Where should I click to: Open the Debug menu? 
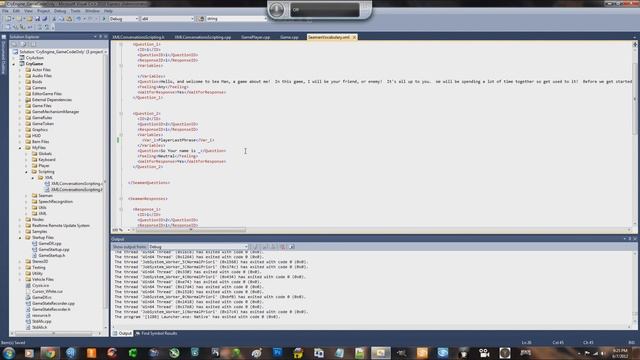(60, 11)
